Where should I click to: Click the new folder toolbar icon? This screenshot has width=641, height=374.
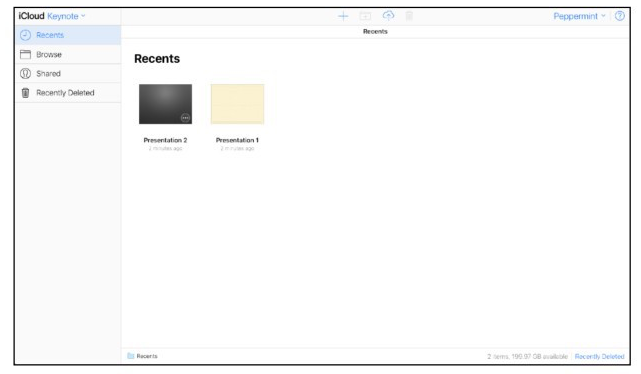pos(365,16)
